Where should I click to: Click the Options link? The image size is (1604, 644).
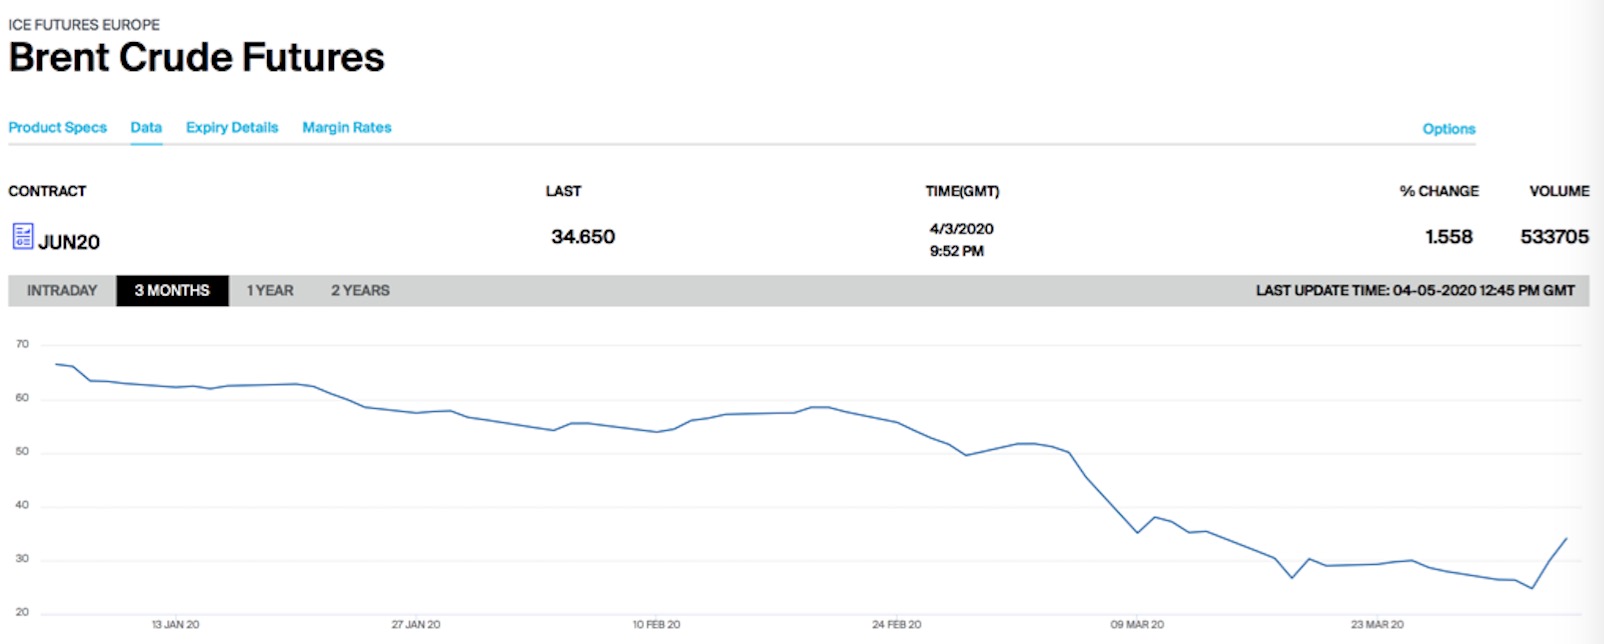1448,129
